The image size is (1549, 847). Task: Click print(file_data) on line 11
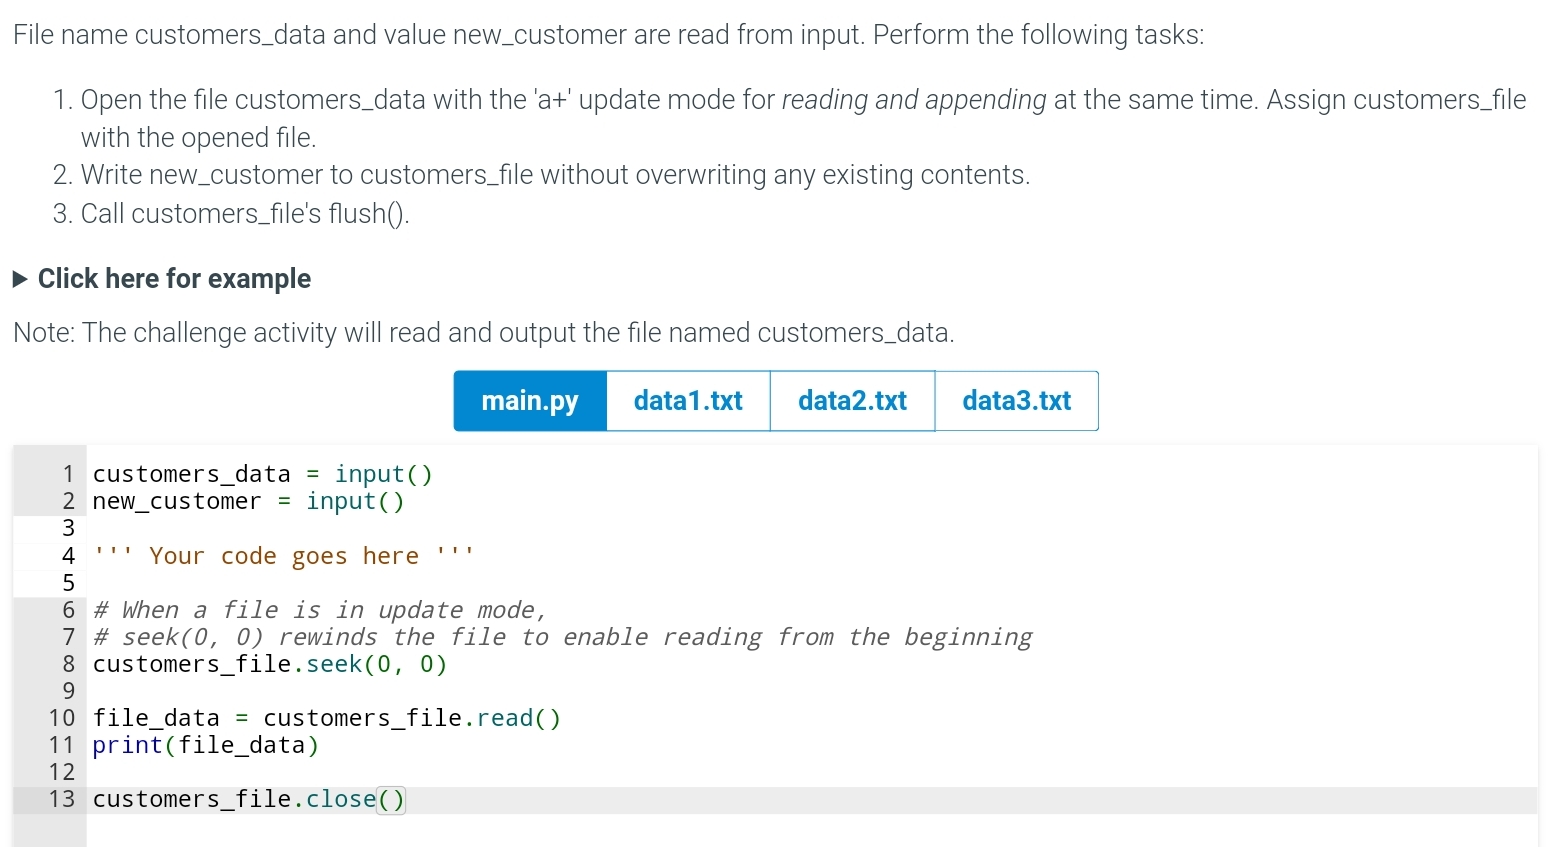(x=205, y=745)
